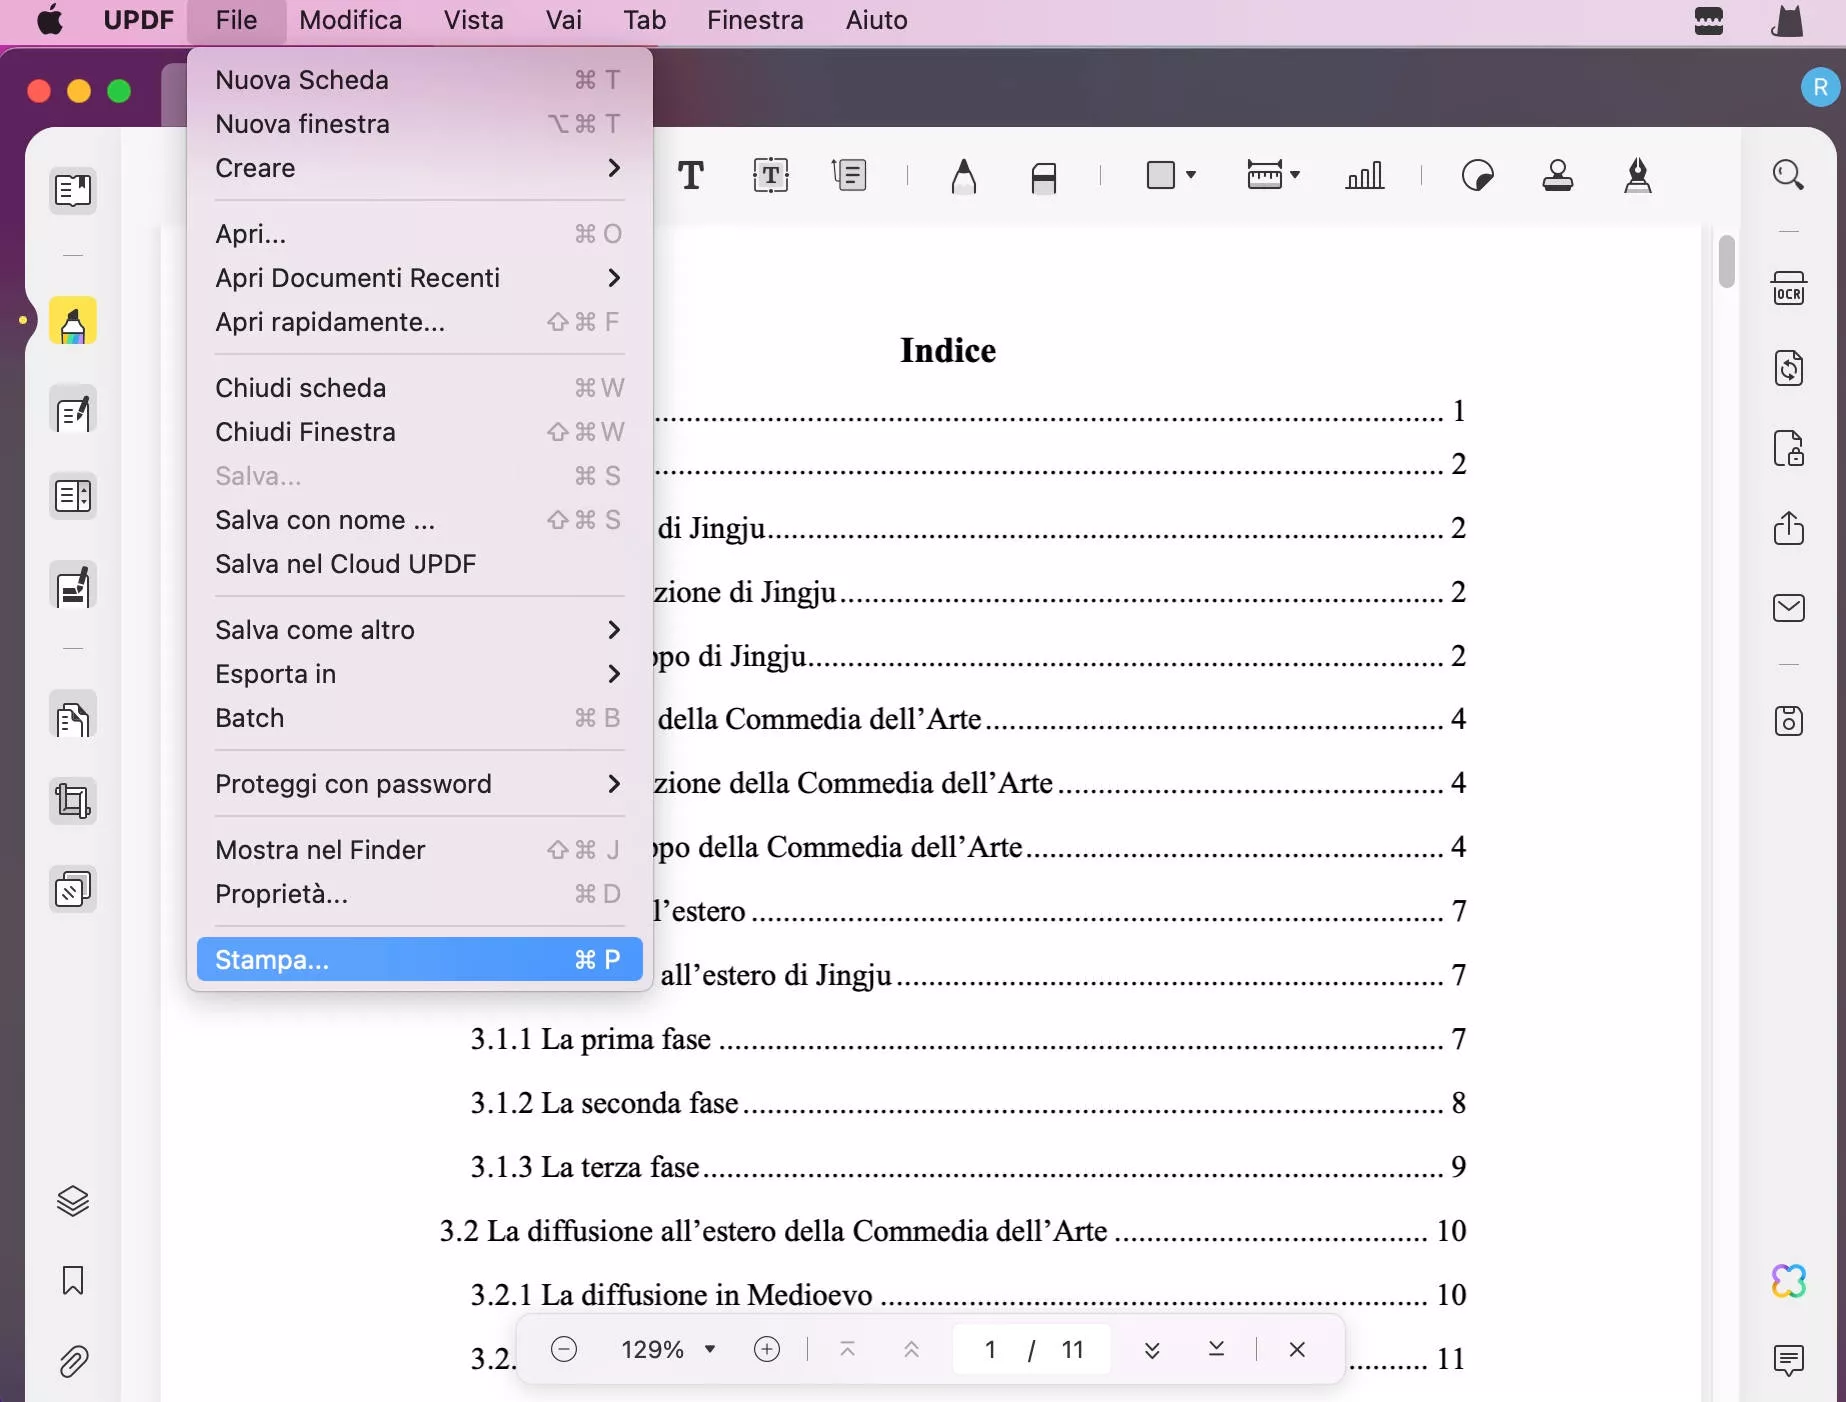The image size is (1846, 1402).
Task: Choose Salva con nome ... entry
Action: [419, 520]
